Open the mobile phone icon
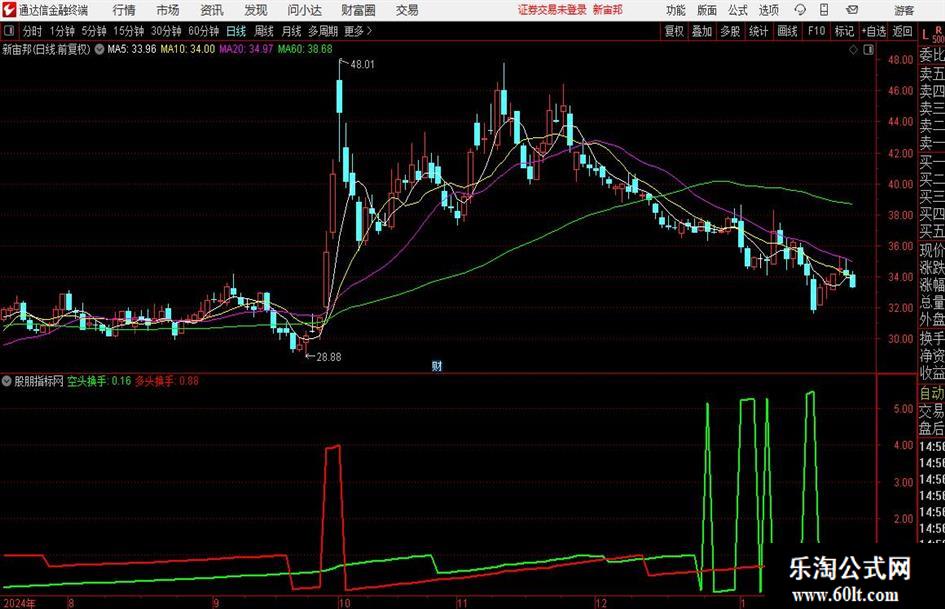 pyautogui.click(x=824, y=10)
